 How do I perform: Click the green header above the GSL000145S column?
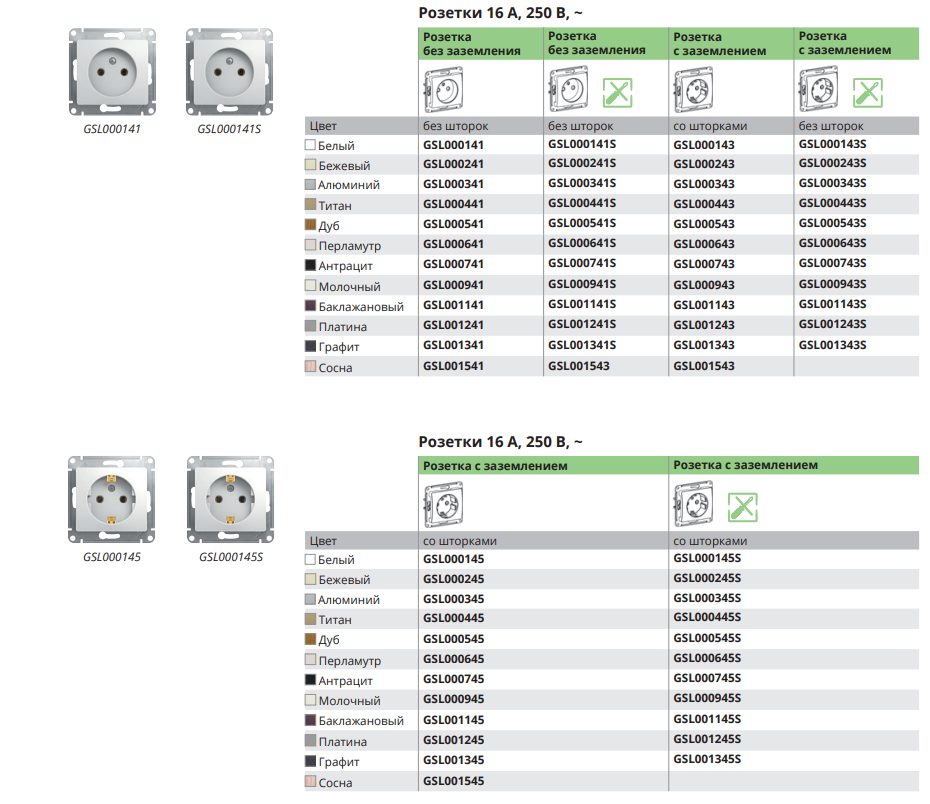pyautogui.click(x=794, y=465)
